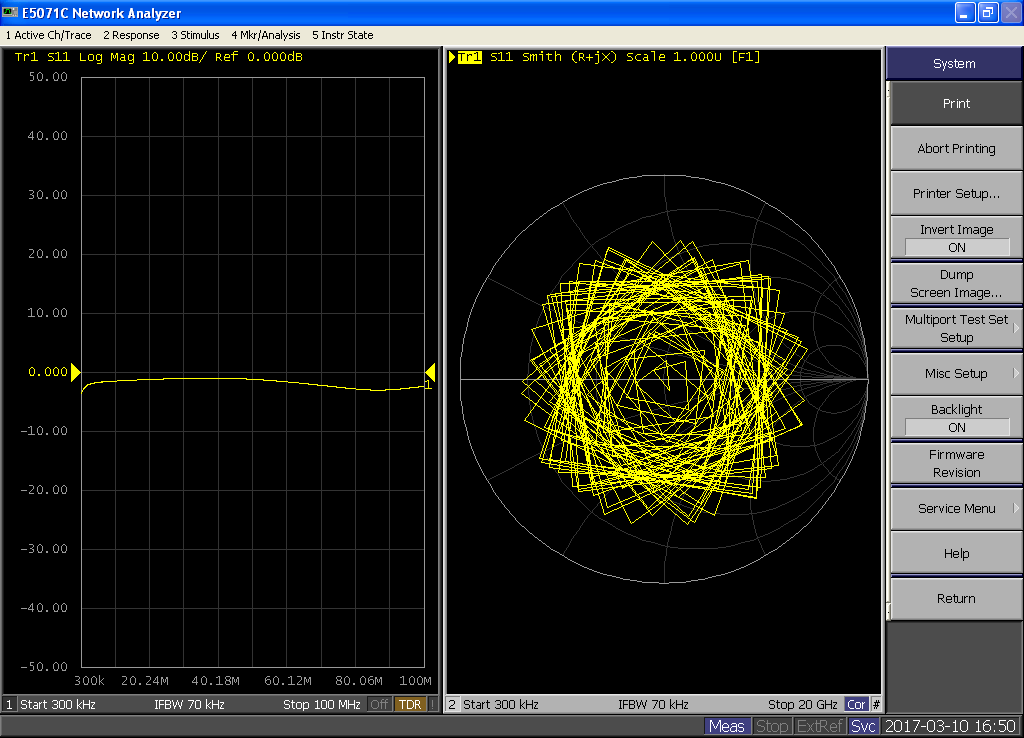Screen dimensions: 1024x738
Task: Click Start 300 kHz in channel 2 bar
Action: point(501,705)
